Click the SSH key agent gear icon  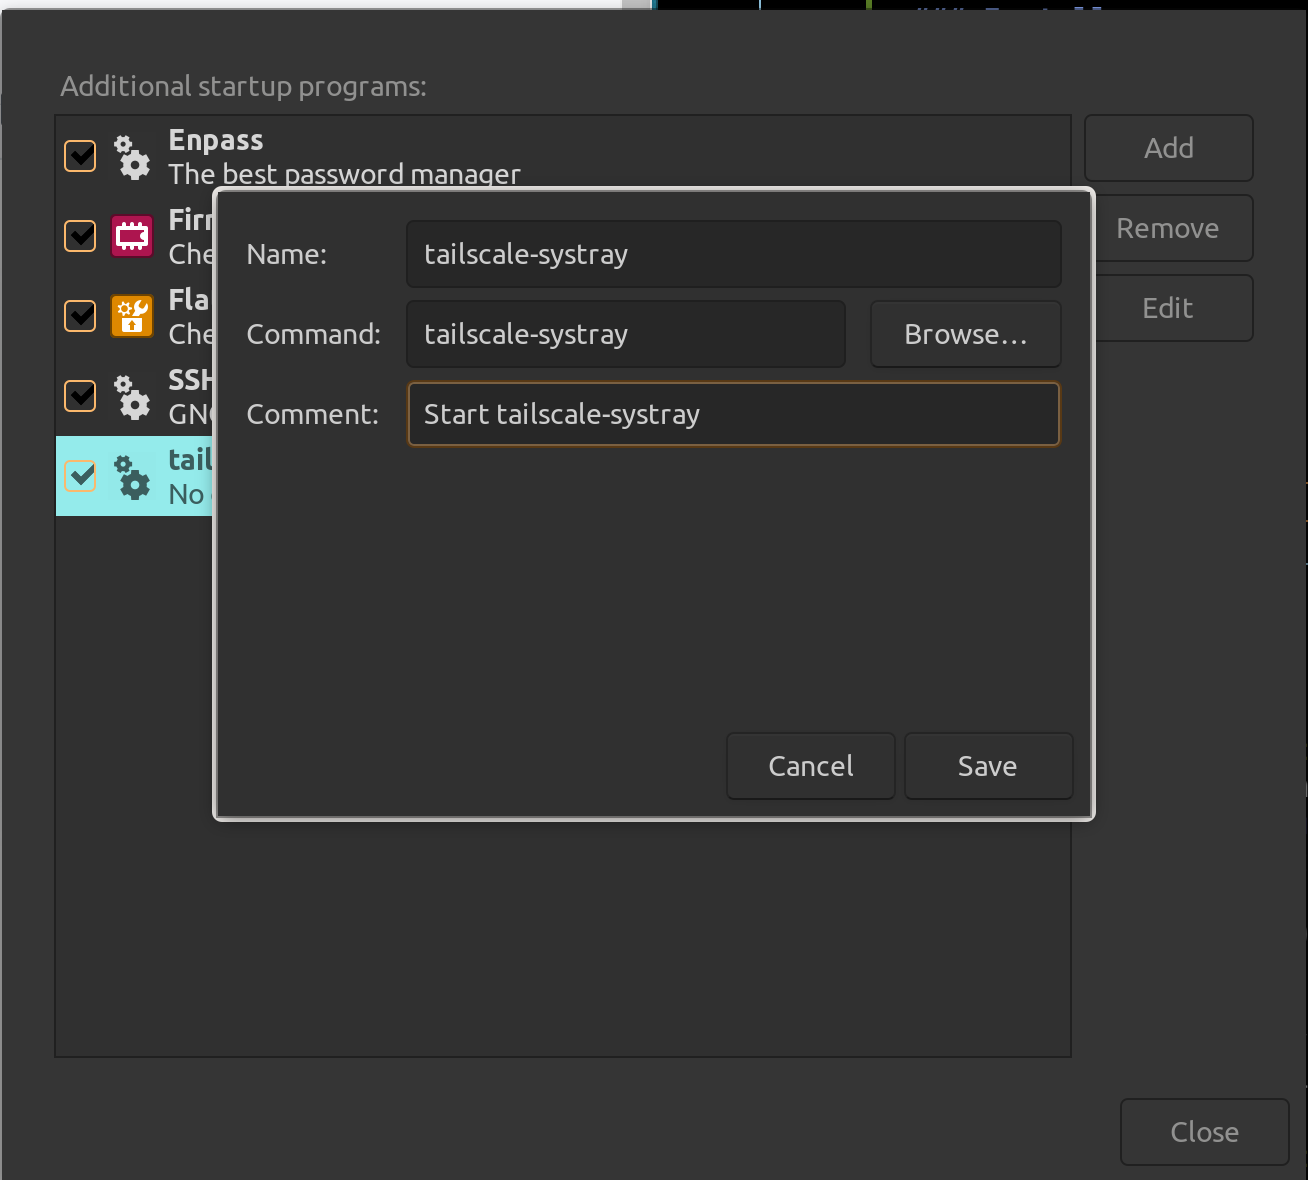(x=132, y=397)
